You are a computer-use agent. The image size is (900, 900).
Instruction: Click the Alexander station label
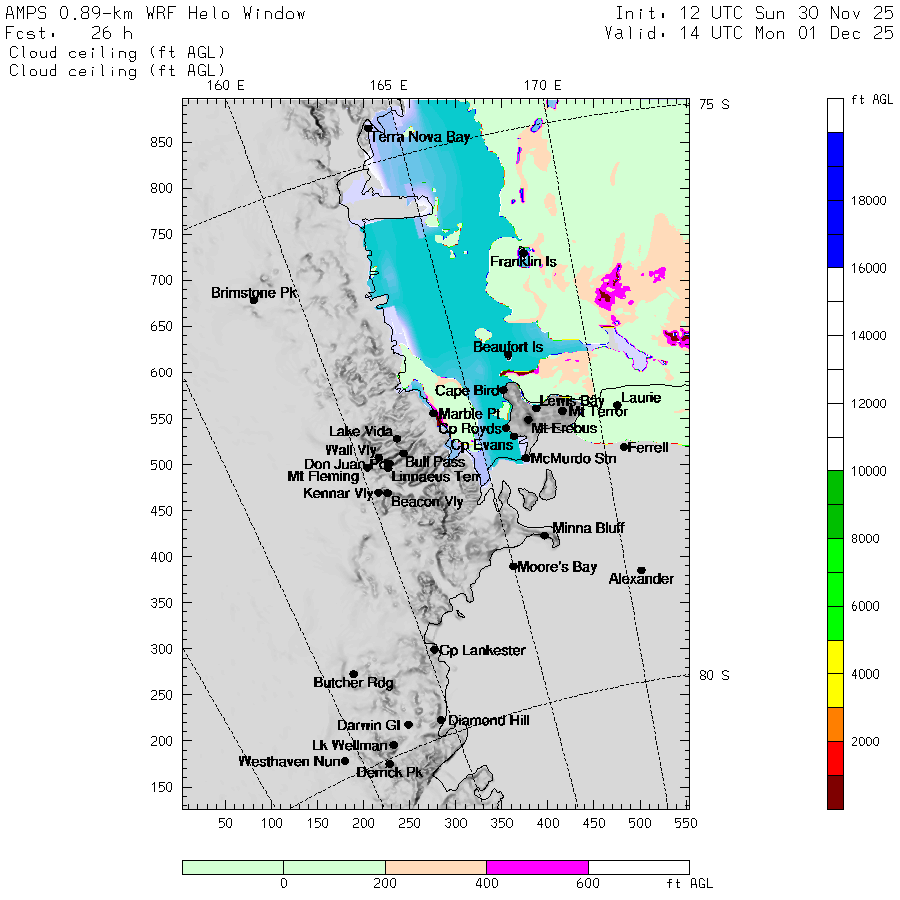(641, 579)
